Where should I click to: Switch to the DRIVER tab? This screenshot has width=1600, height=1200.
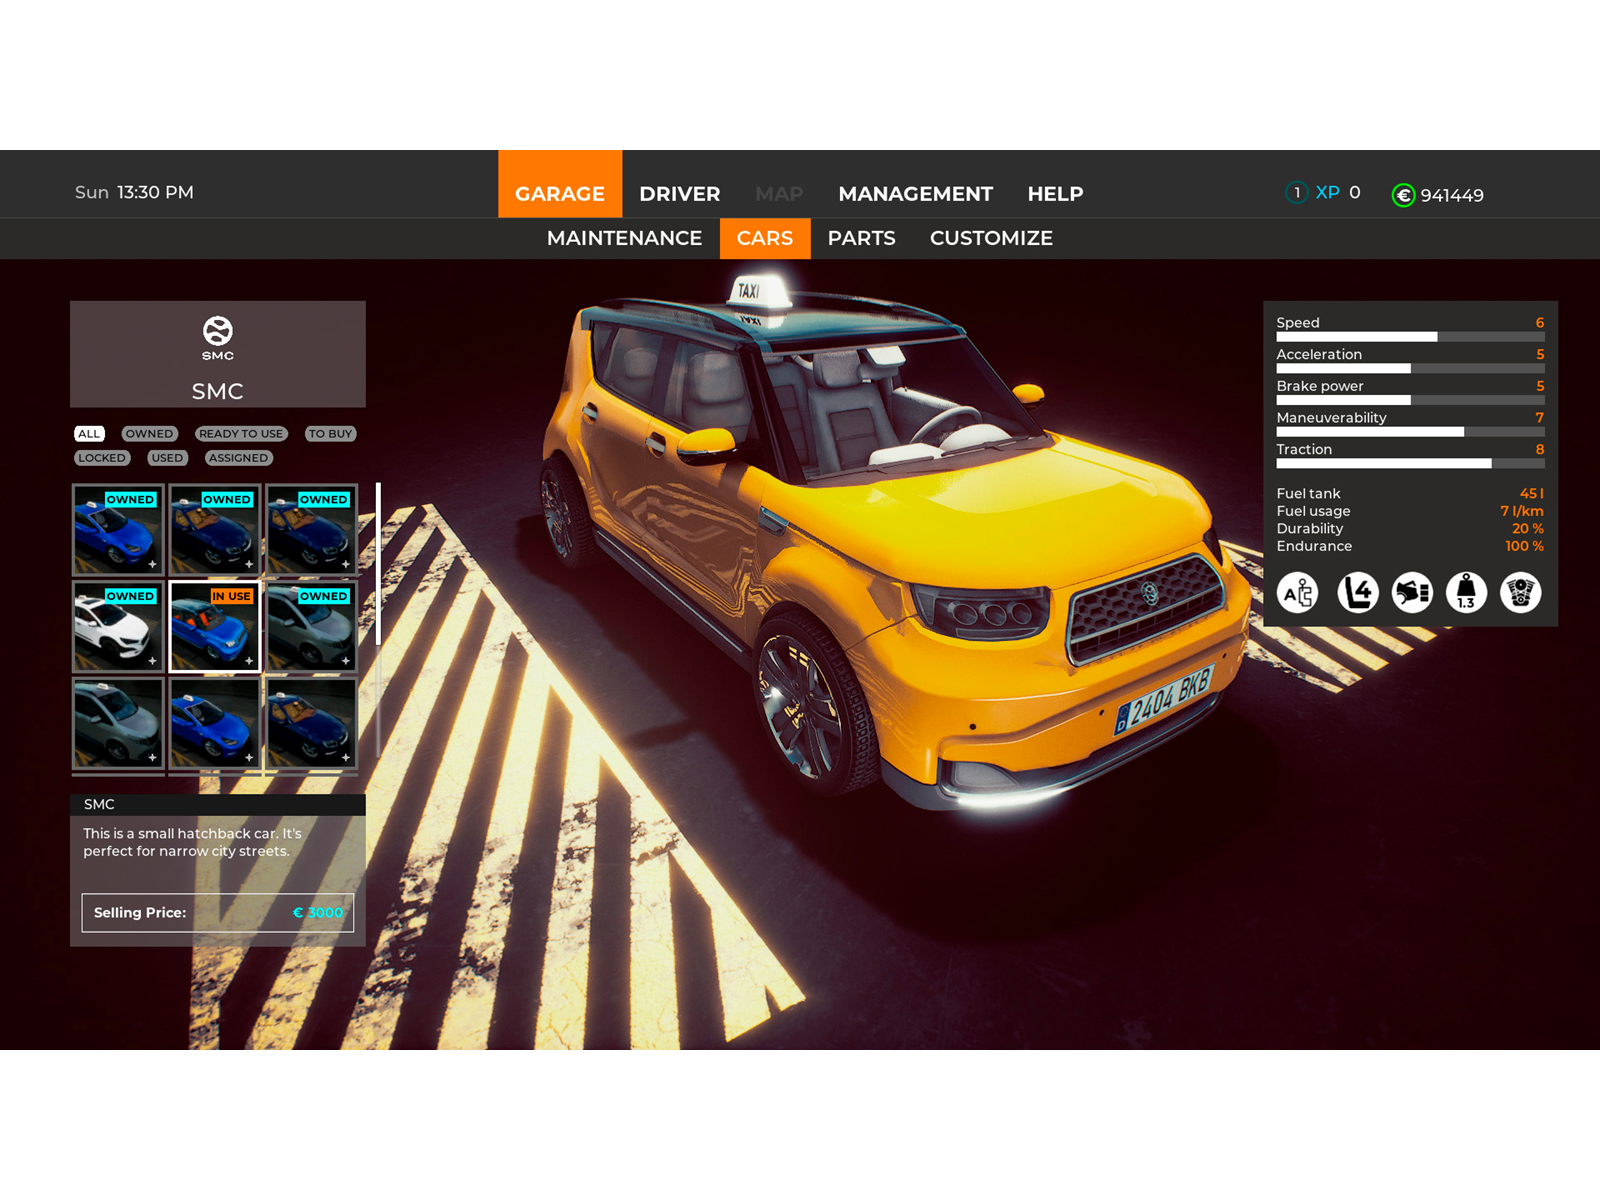[680, 194]
